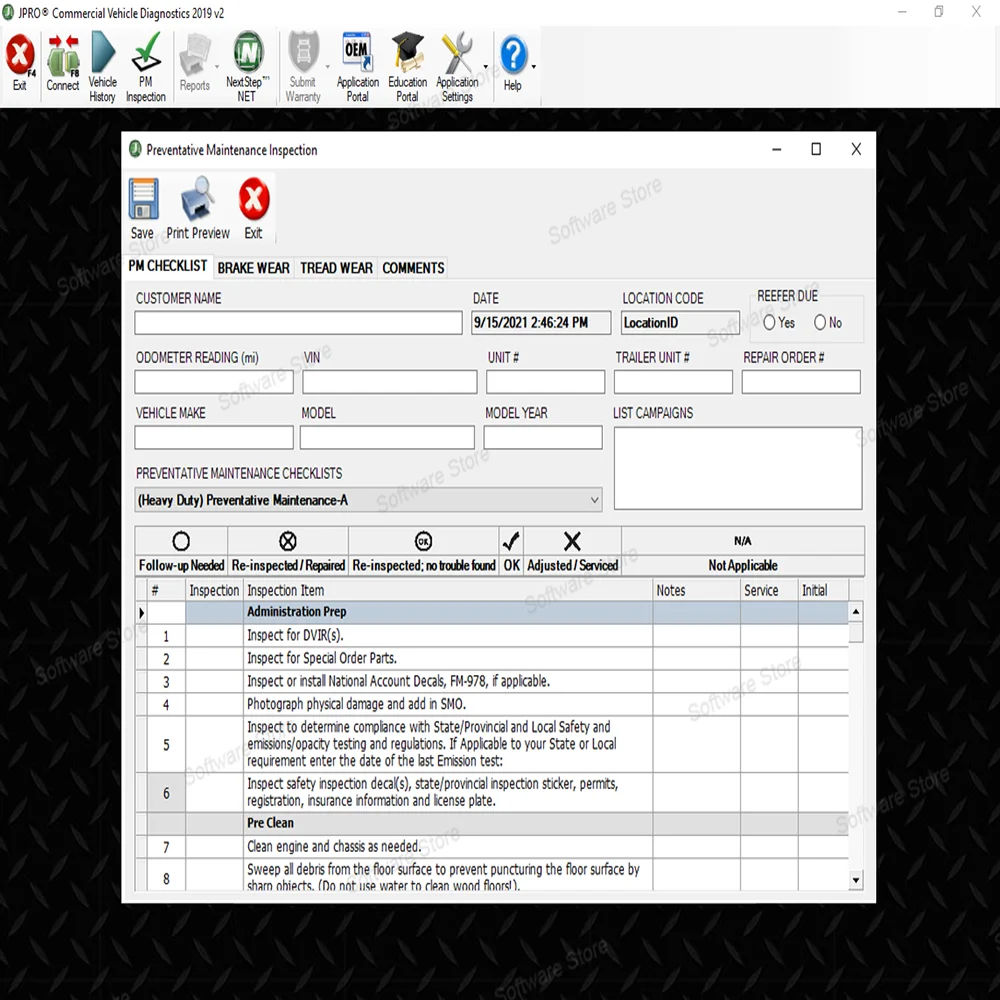Viewport: 1000px width, 1000px height.
Task: Expand the Application Settings dropdown arrow
Action: coord(485,66)
